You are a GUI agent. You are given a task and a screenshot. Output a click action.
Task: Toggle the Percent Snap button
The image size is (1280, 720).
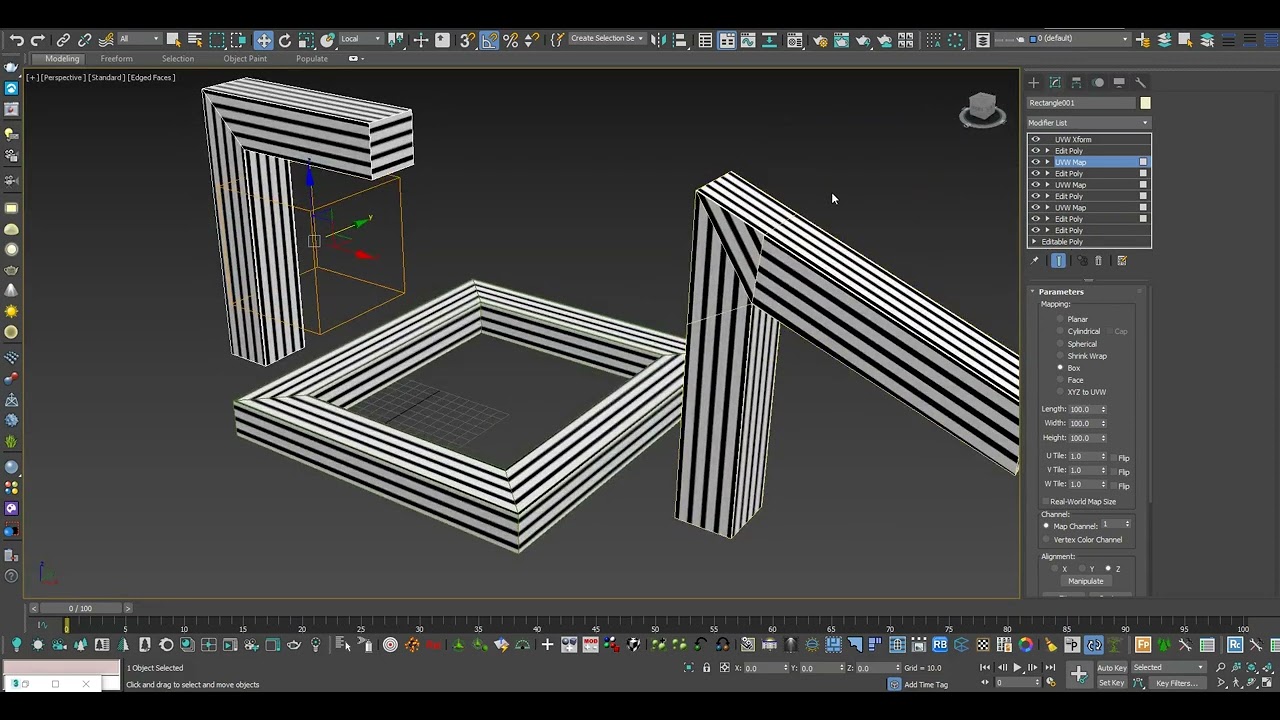pos(511,39)
